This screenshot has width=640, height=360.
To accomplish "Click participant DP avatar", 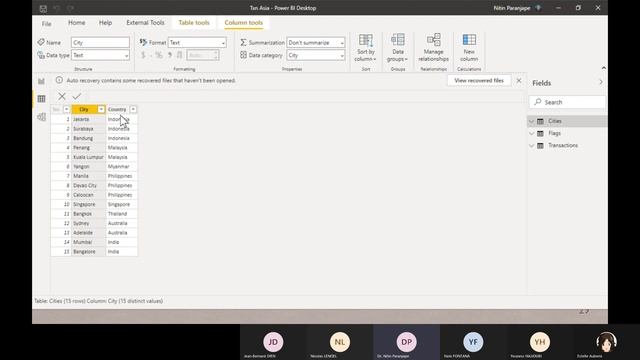I will click(407, 342).
